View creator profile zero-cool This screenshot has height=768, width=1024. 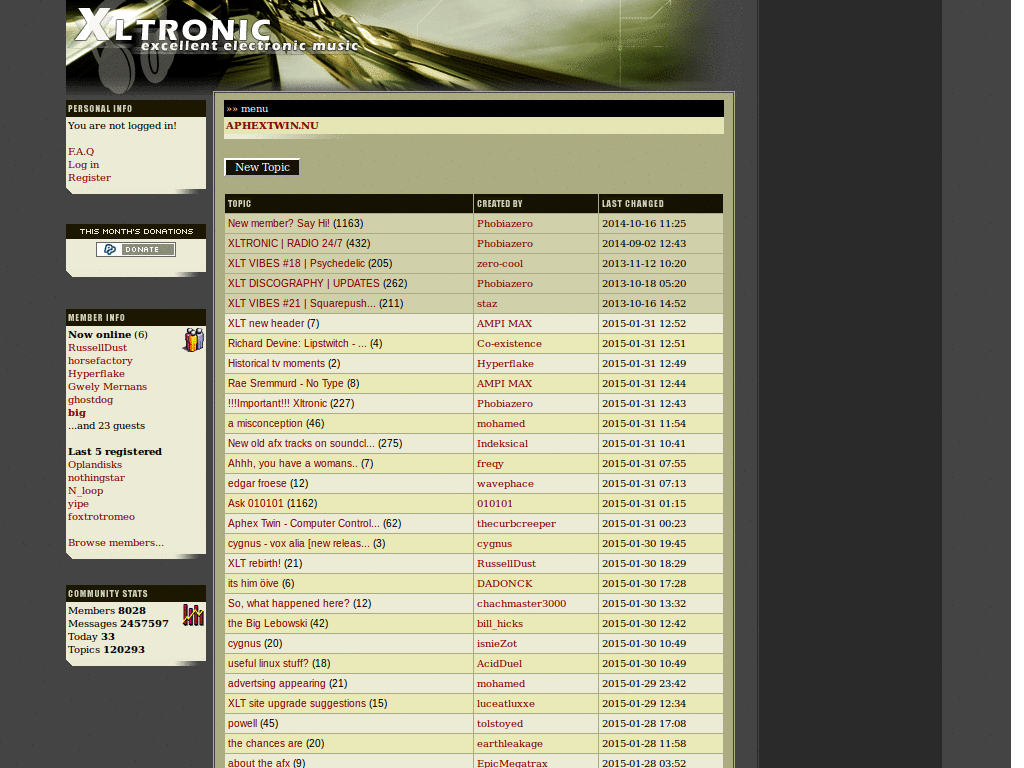[x=500, y=264]
